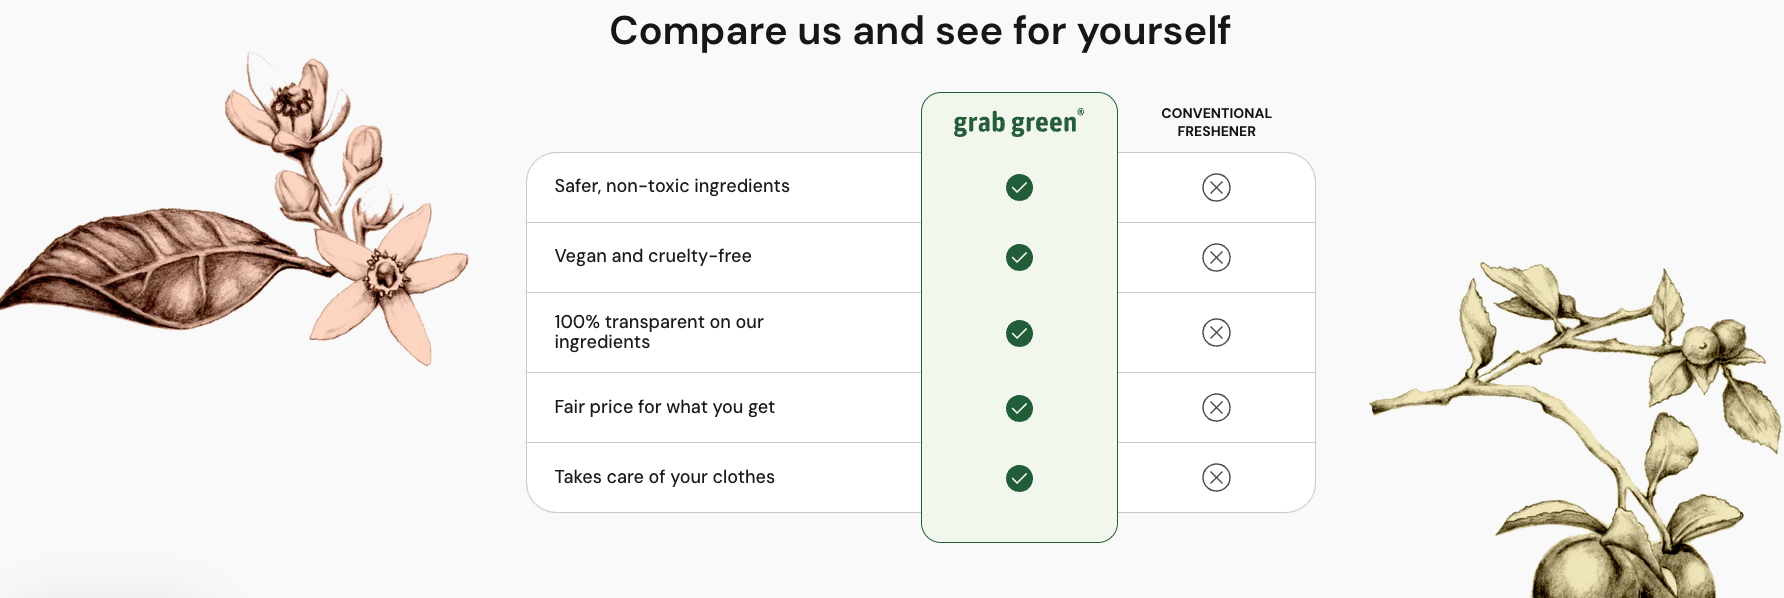Select the Conventional Freshener column header
This screenshot has width=1784, height=598.
coord(1216,122)
